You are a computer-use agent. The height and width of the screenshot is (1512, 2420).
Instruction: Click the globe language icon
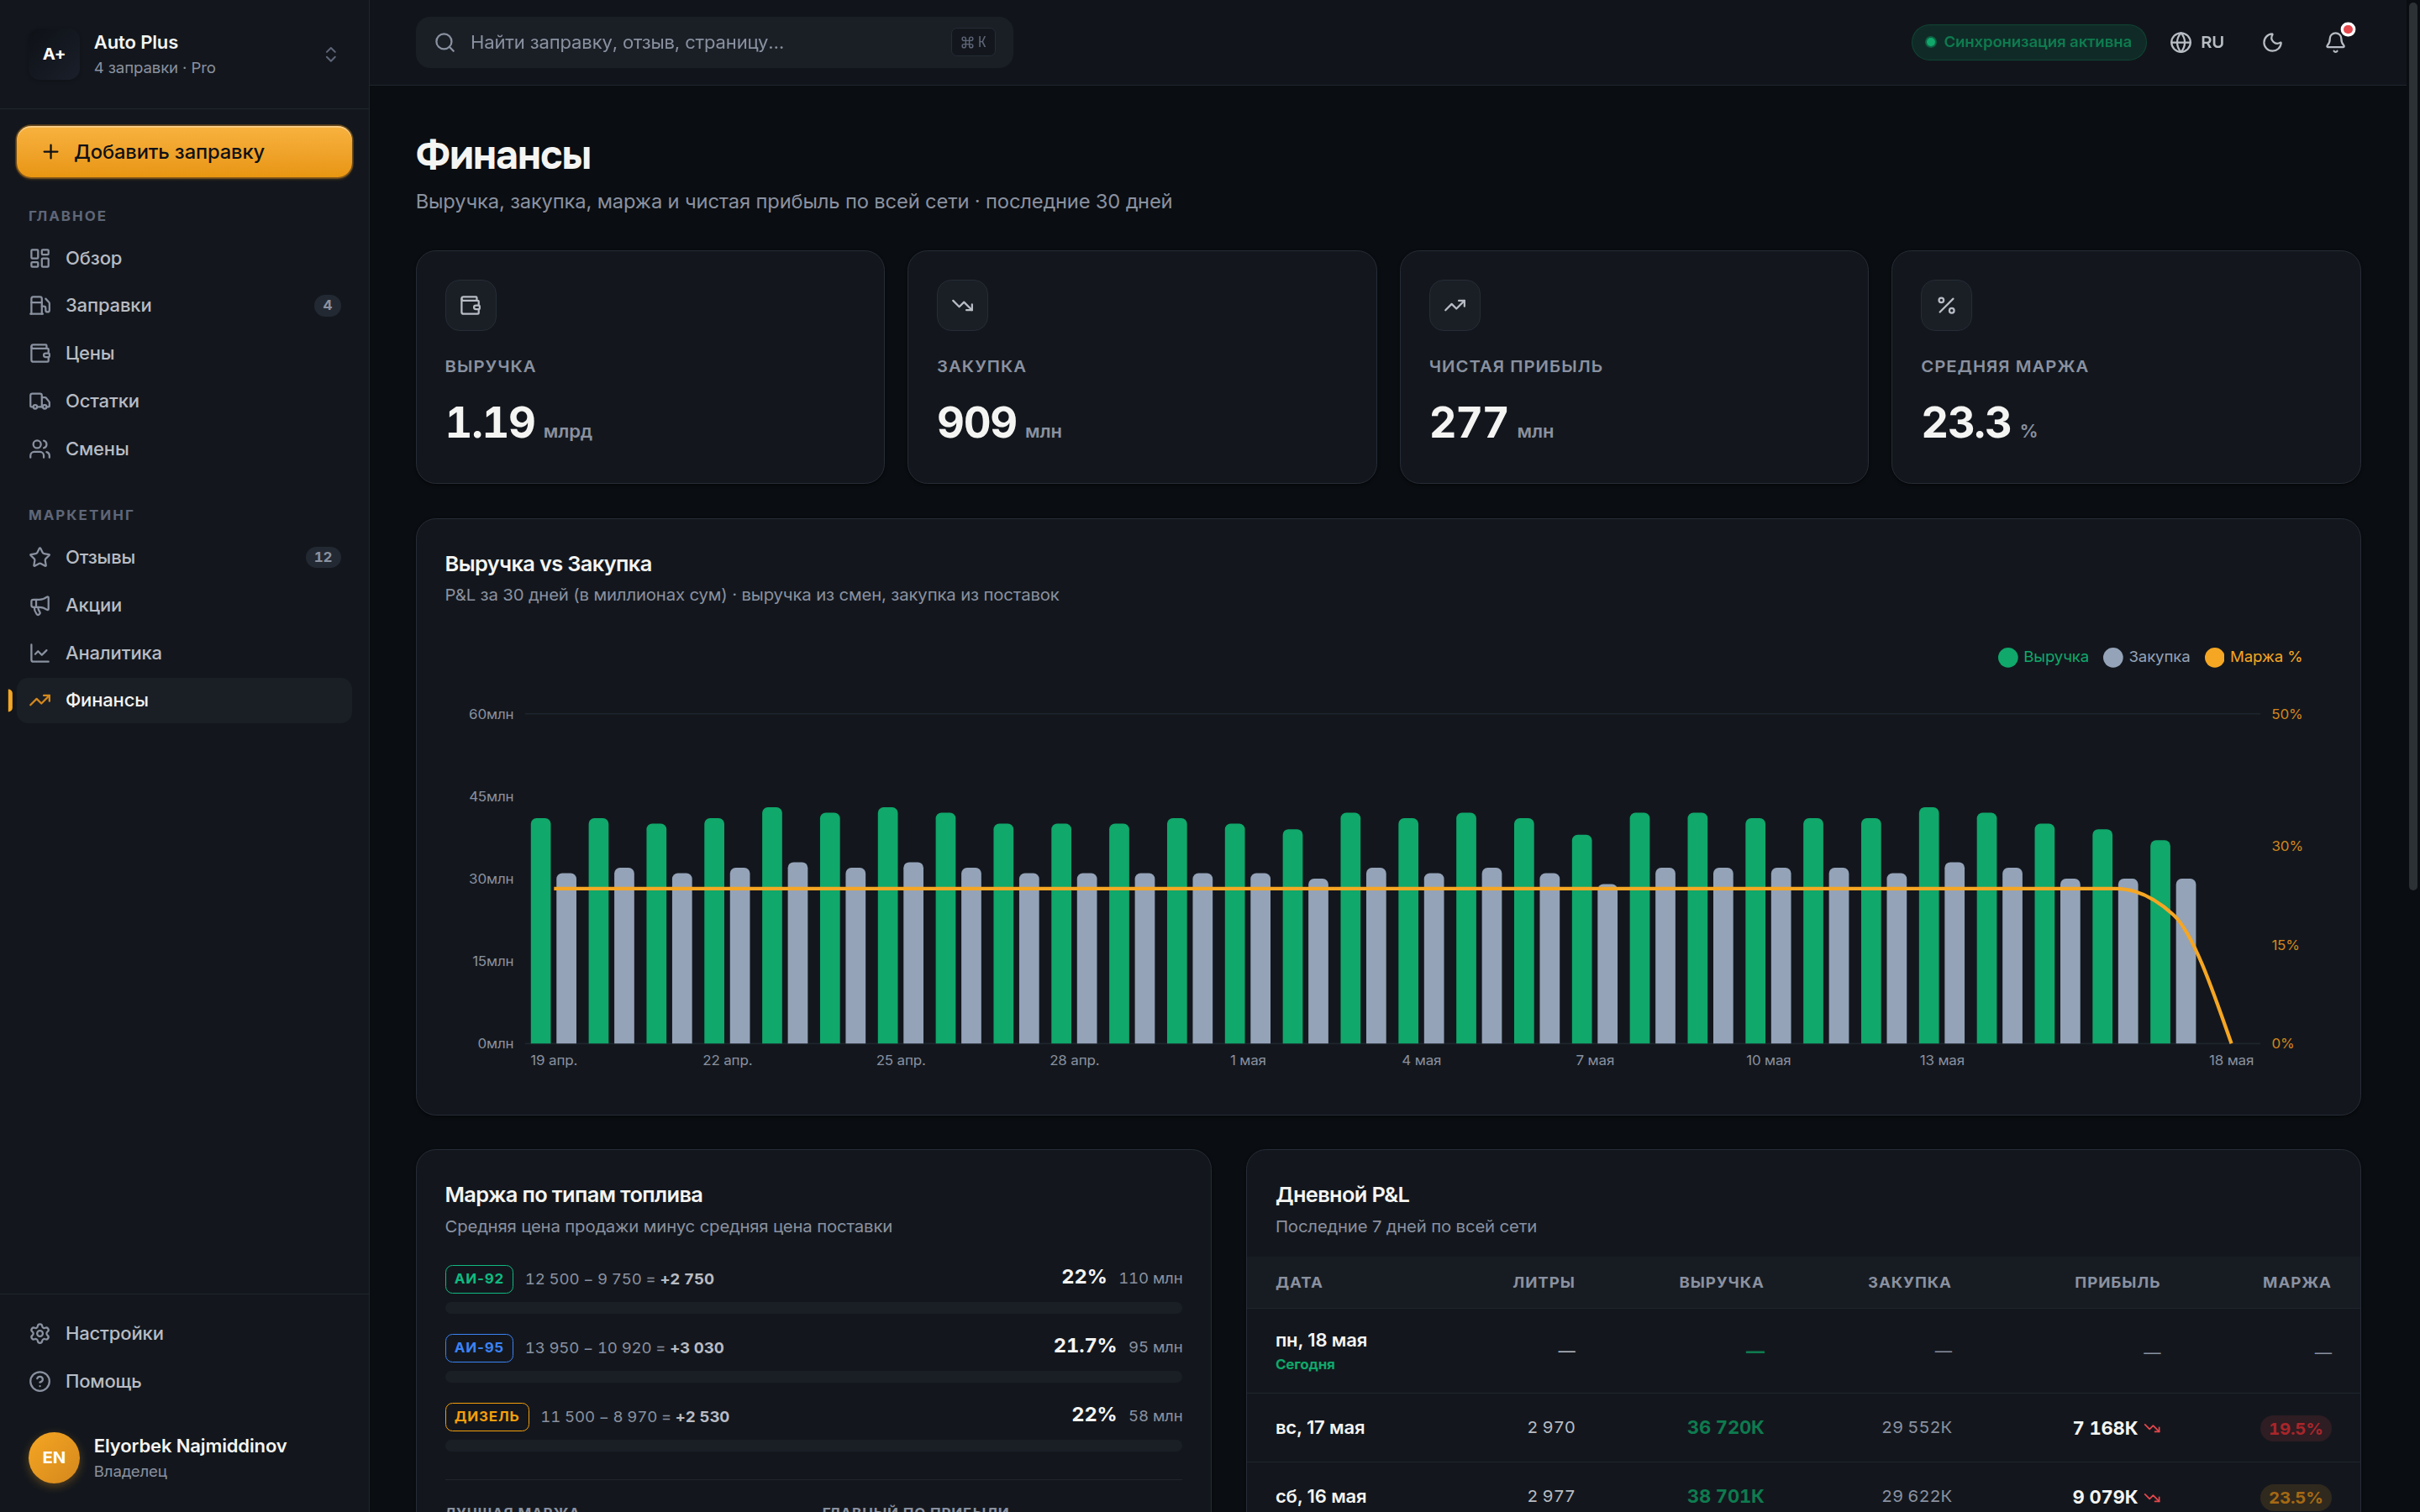tap(2181, 42)
